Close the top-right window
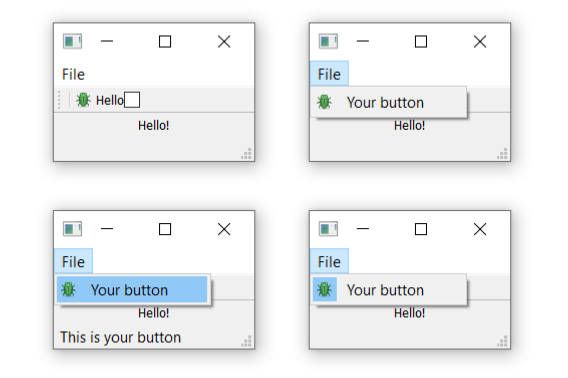The width and height of the screenshot is (568, 378). (480, 42)
